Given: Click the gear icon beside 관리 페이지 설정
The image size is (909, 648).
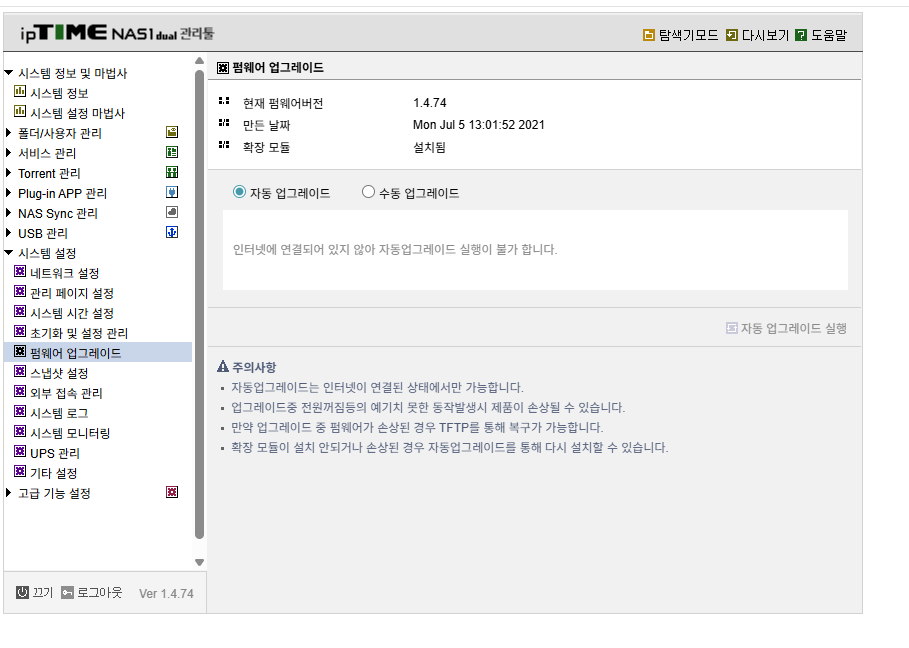Looking at the screenshot, I should click(x=20, y=292).
